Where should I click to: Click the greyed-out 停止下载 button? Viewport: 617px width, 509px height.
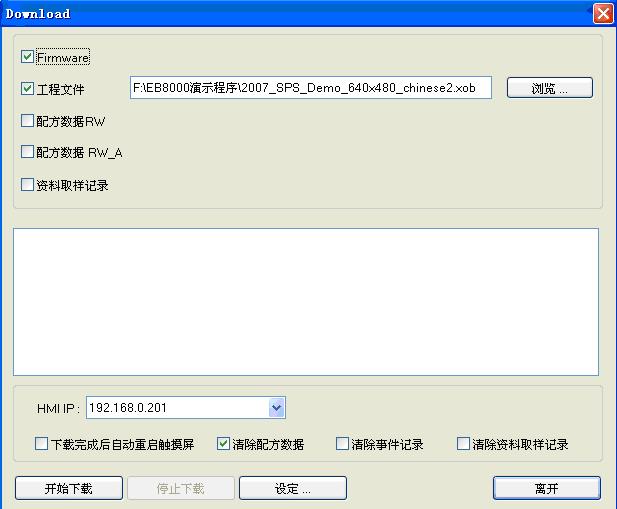(181, 488)
